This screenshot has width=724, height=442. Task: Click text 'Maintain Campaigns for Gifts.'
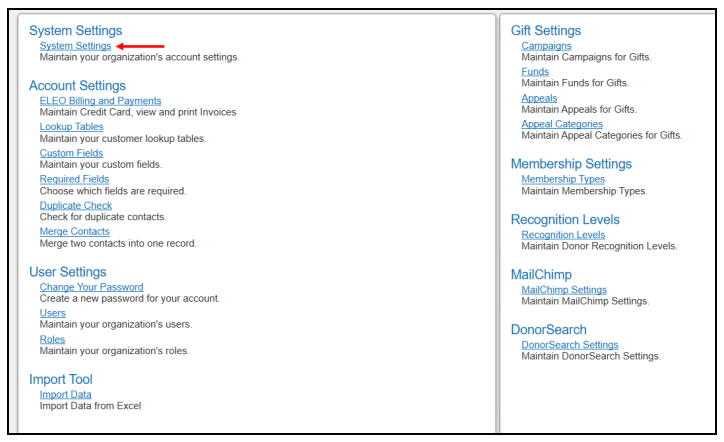[x=586, y=57]
